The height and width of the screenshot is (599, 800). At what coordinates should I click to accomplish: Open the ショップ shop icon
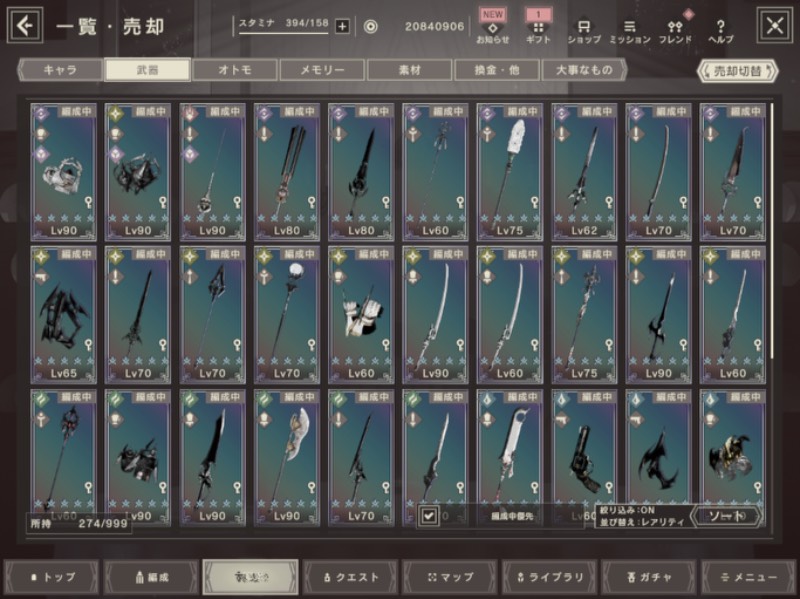[x=584, y=32]
